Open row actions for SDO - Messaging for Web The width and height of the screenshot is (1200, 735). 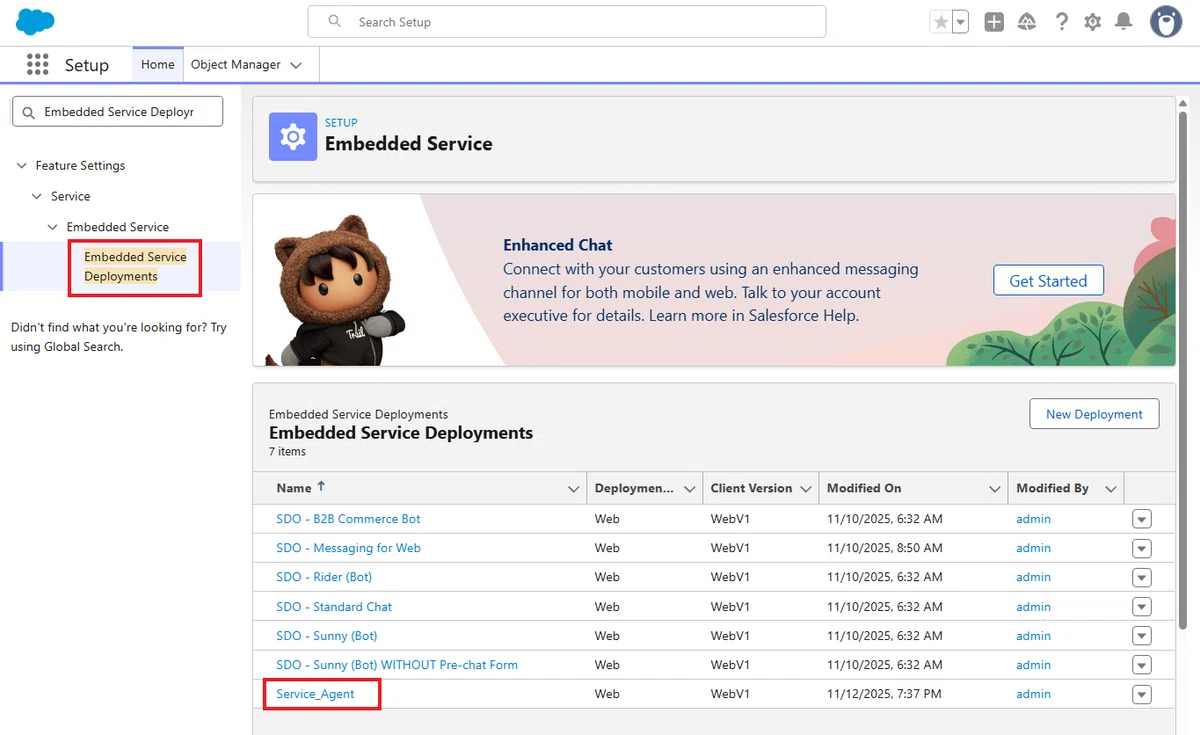pos(1142,548)
